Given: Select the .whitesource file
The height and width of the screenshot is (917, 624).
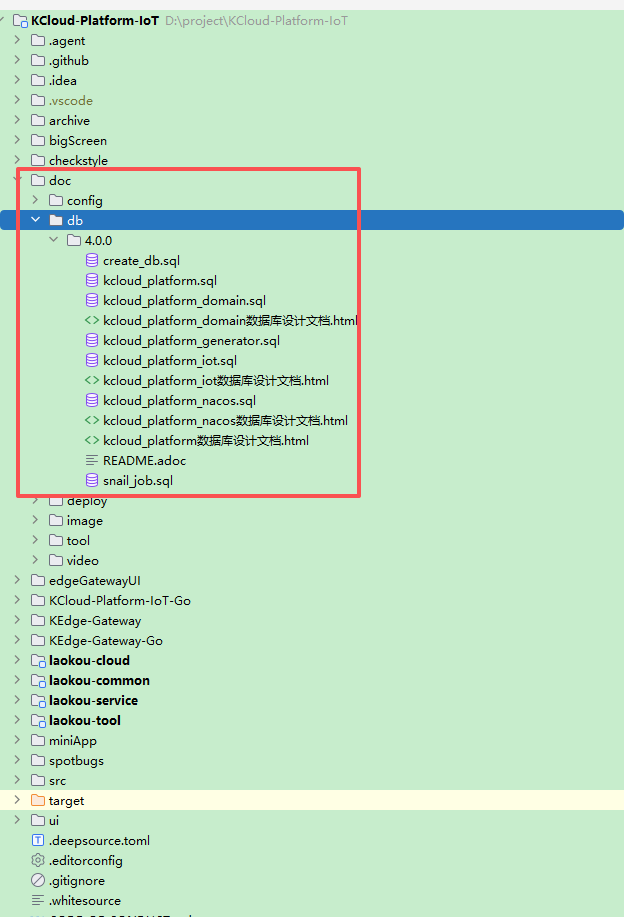Looking at the screenshot, I should click(x=84, y=901).
